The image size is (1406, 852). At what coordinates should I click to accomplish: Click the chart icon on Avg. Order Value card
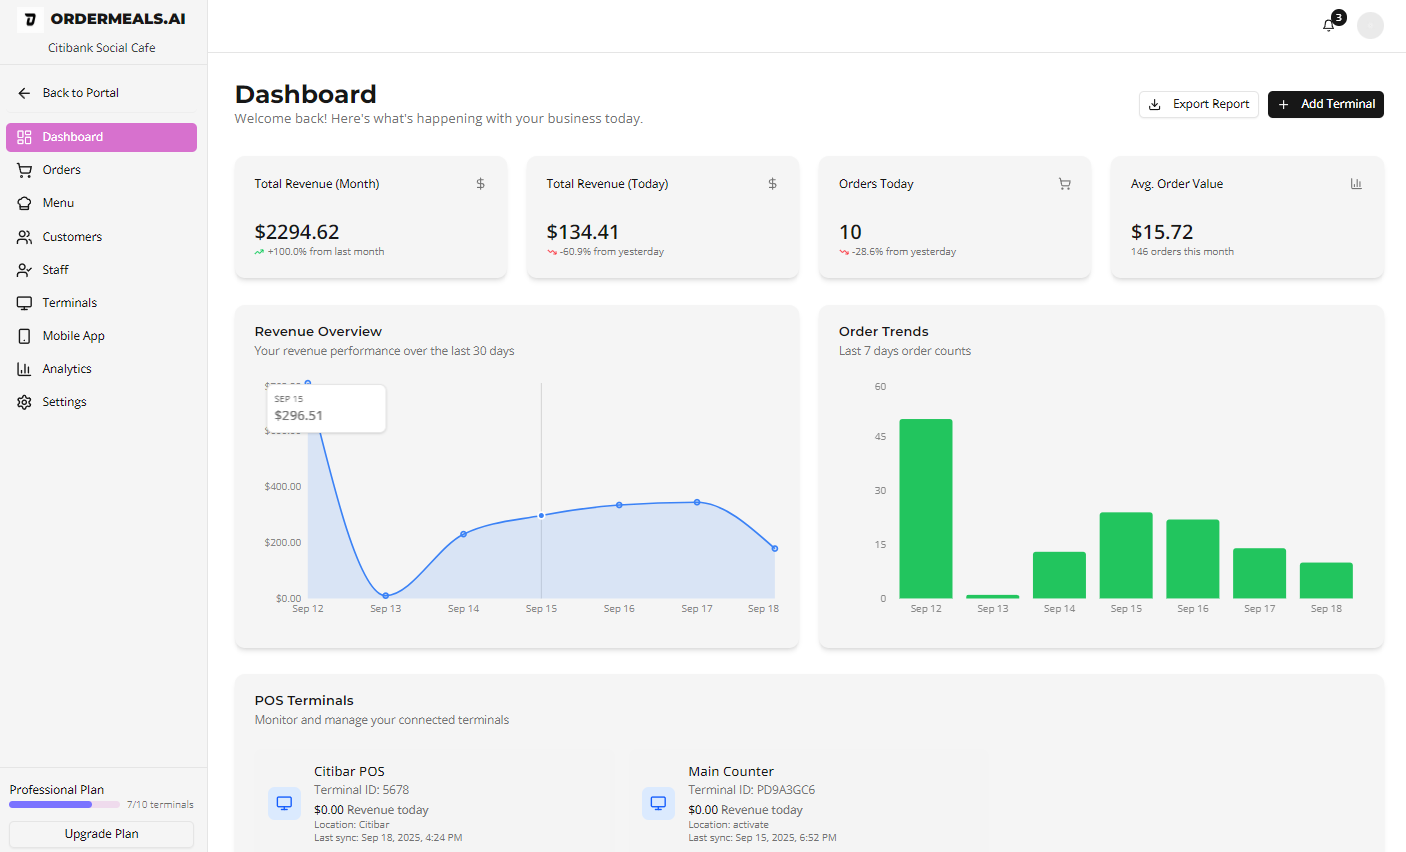click(1356, 183)
